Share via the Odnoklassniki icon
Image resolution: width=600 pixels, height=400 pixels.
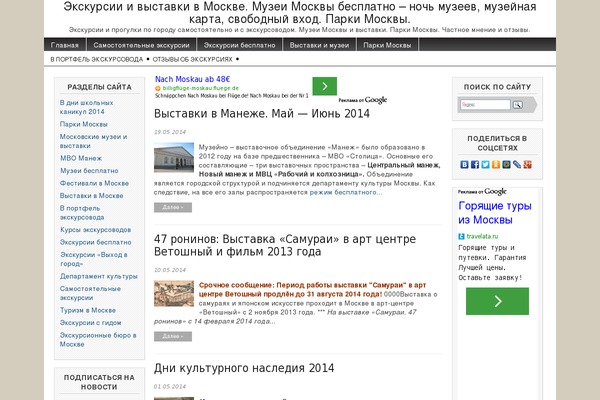496,165
